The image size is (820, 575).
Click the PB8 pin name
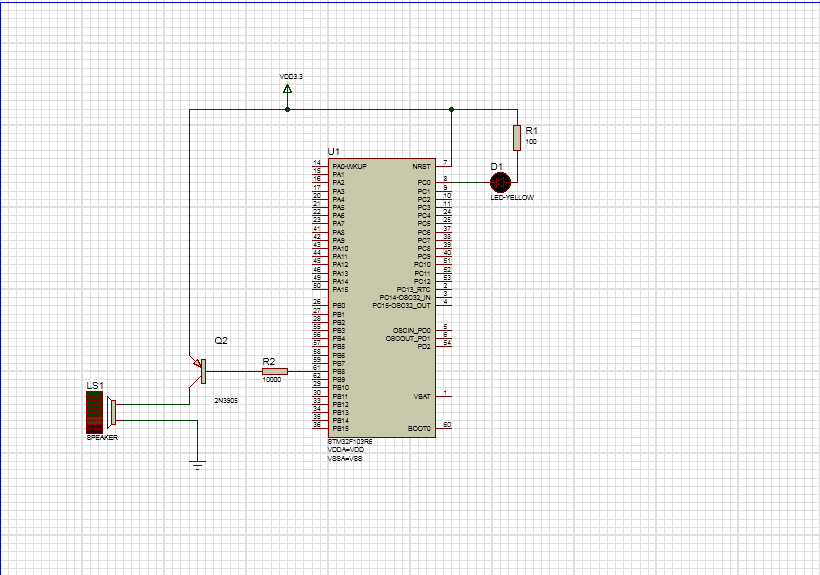coord(339,372)
